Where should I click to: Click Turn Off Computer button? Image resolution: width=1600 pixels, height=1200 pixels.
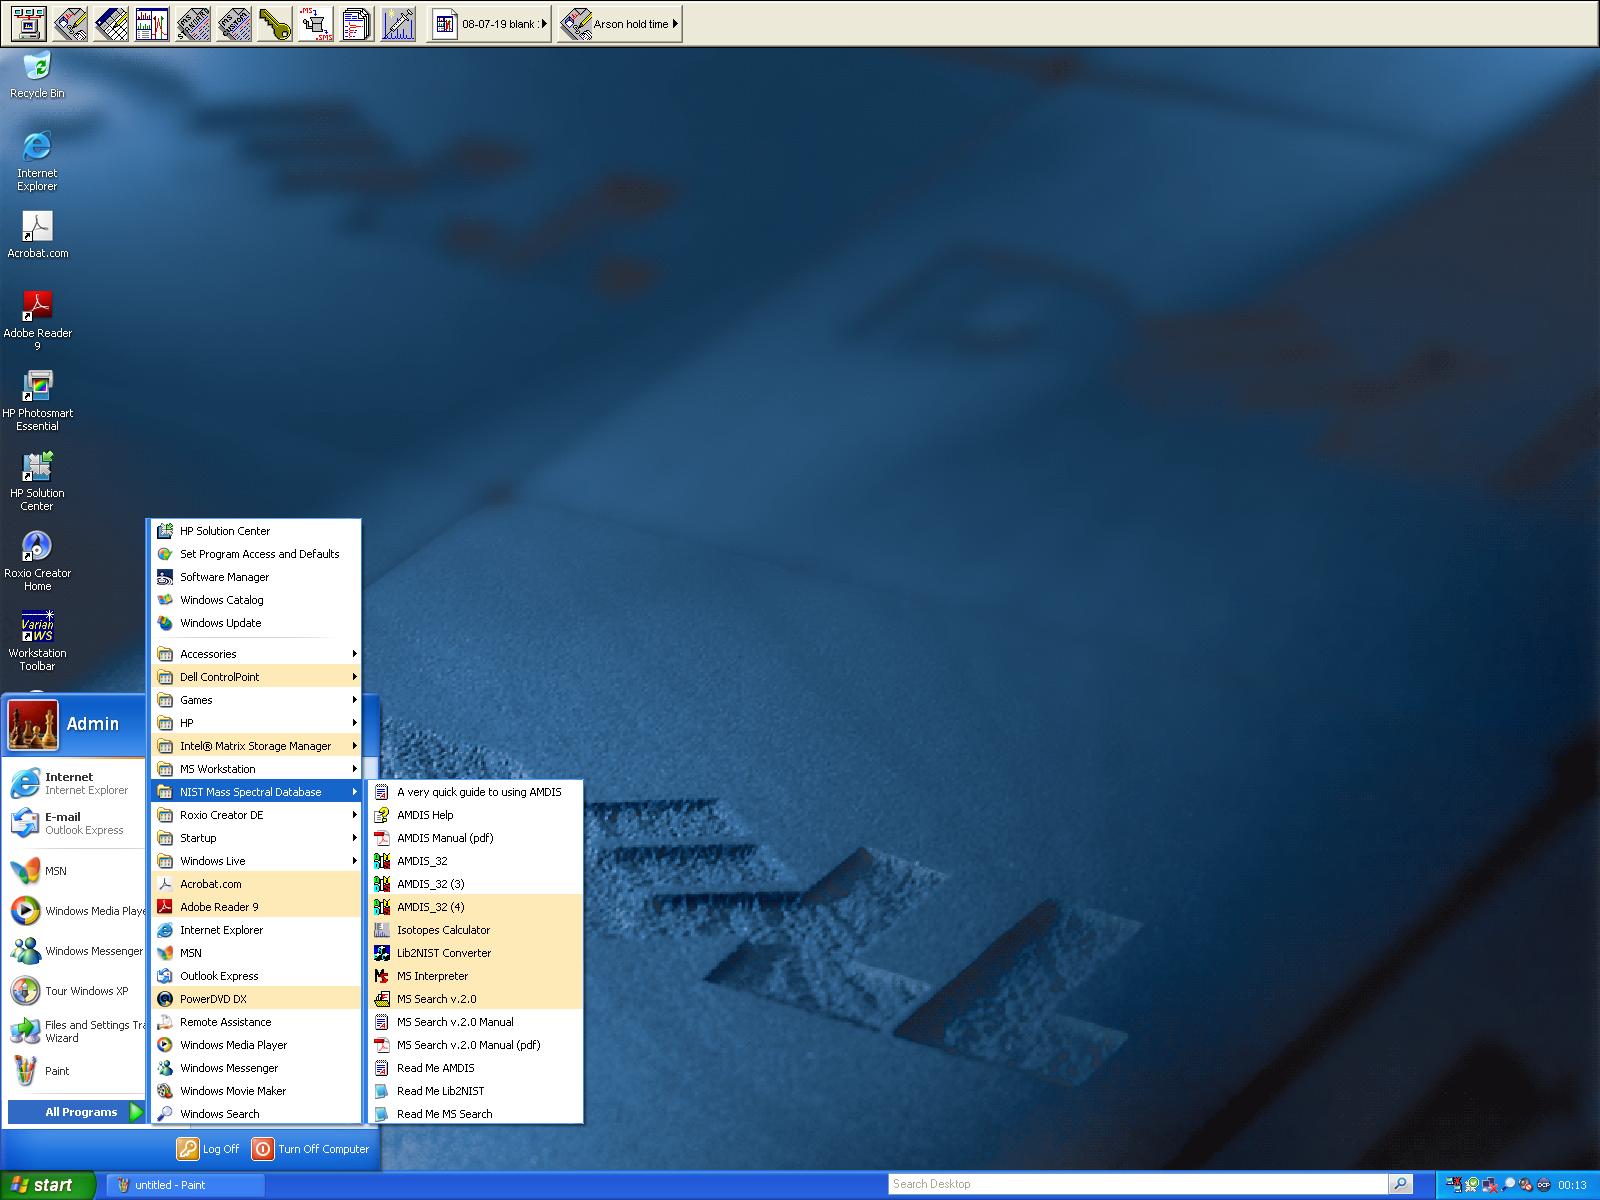click(x=311, y=1149)
